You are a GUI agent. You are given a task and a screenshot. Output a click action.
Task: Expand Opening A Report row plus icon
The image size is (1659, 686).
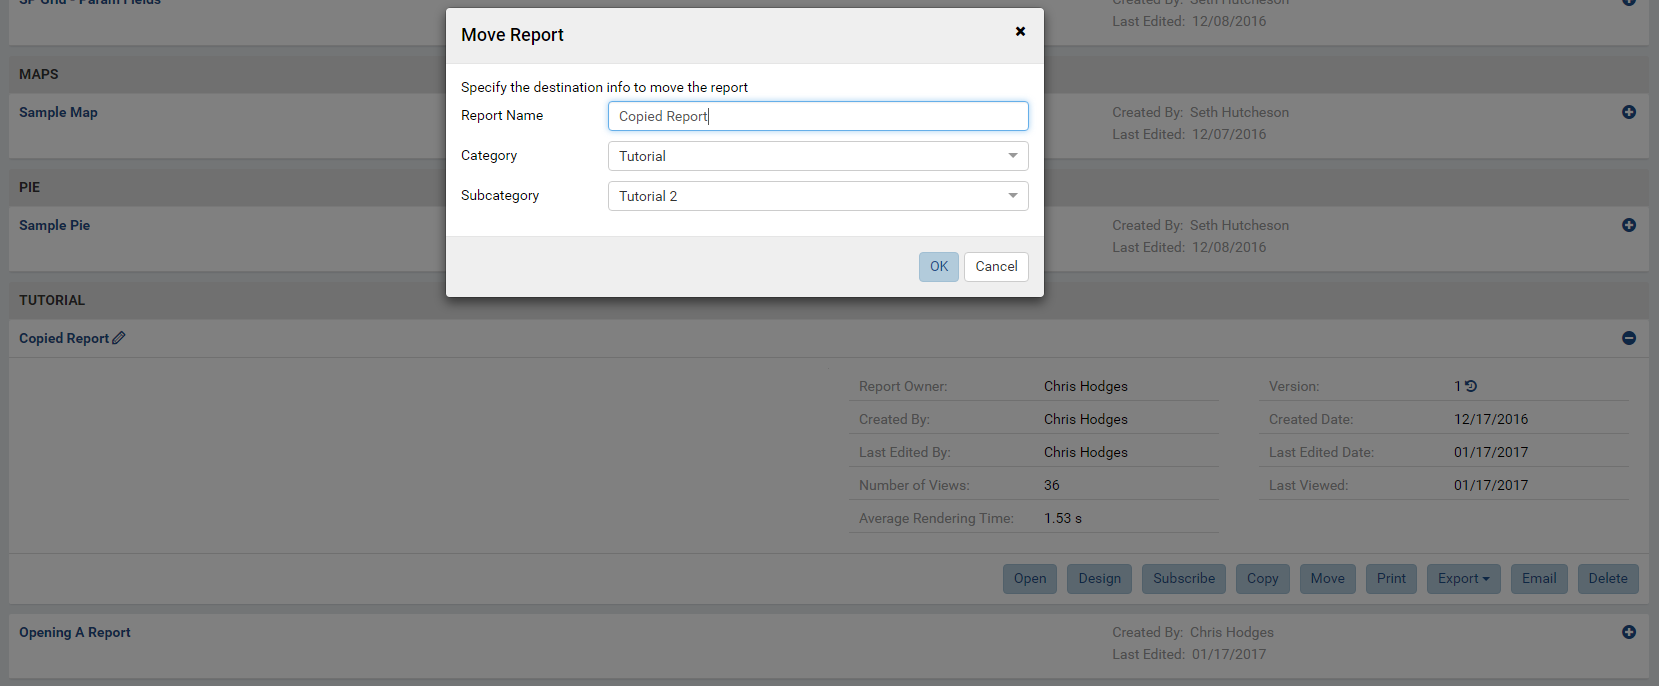1629,632
